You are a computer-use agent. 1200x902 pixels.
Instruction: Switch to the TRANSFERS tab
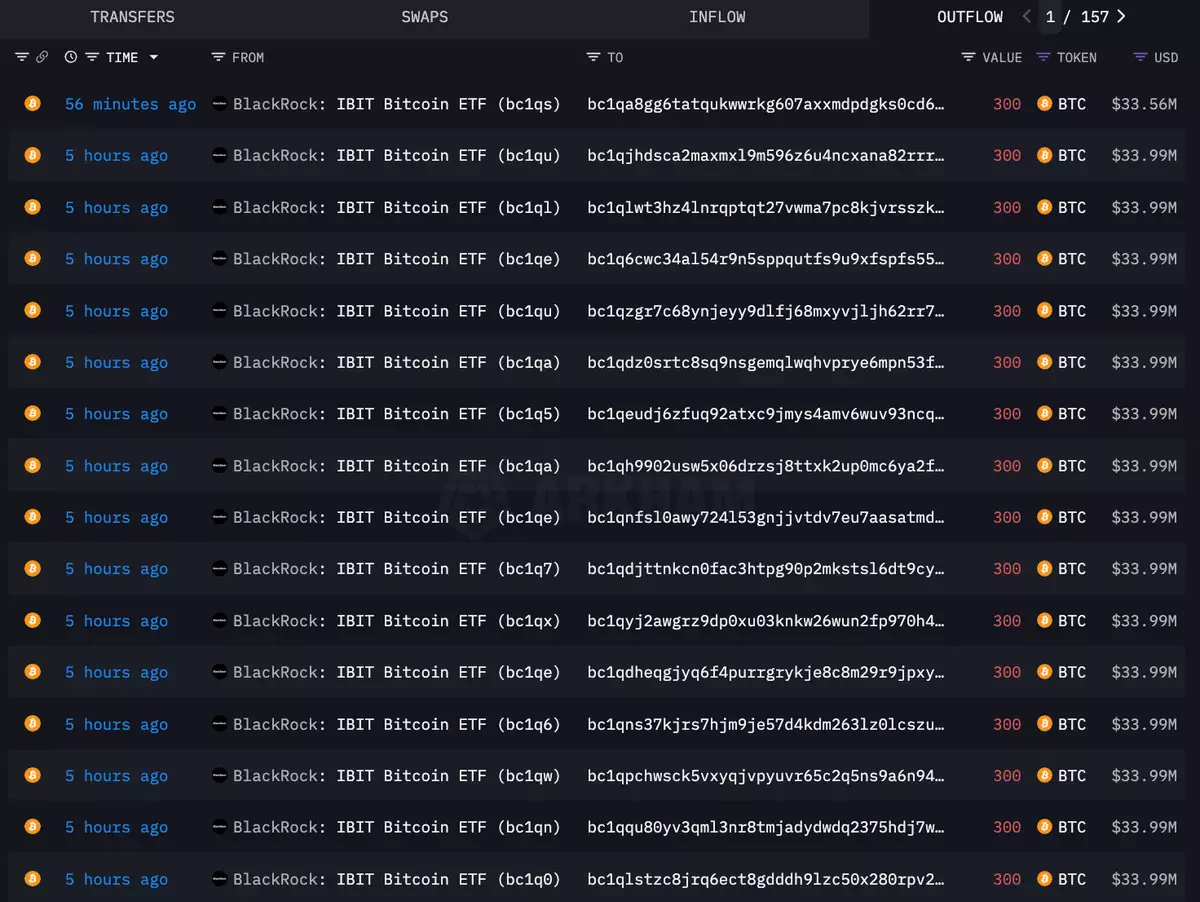tap(132, 17)
